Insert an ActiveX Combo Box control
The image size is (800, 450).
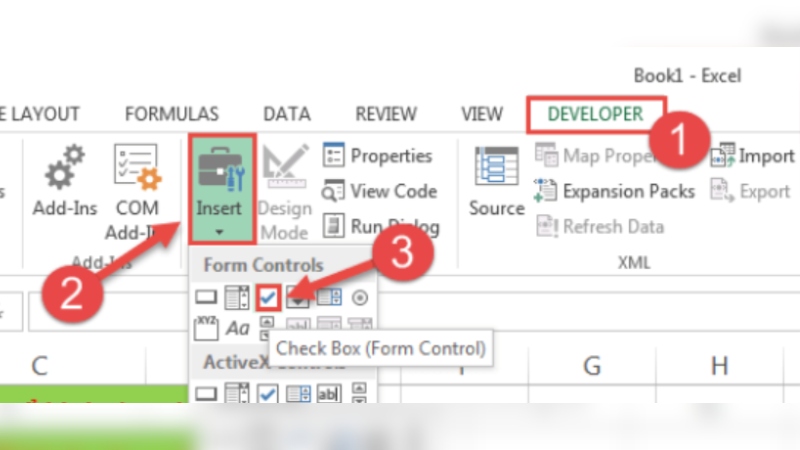237,393
